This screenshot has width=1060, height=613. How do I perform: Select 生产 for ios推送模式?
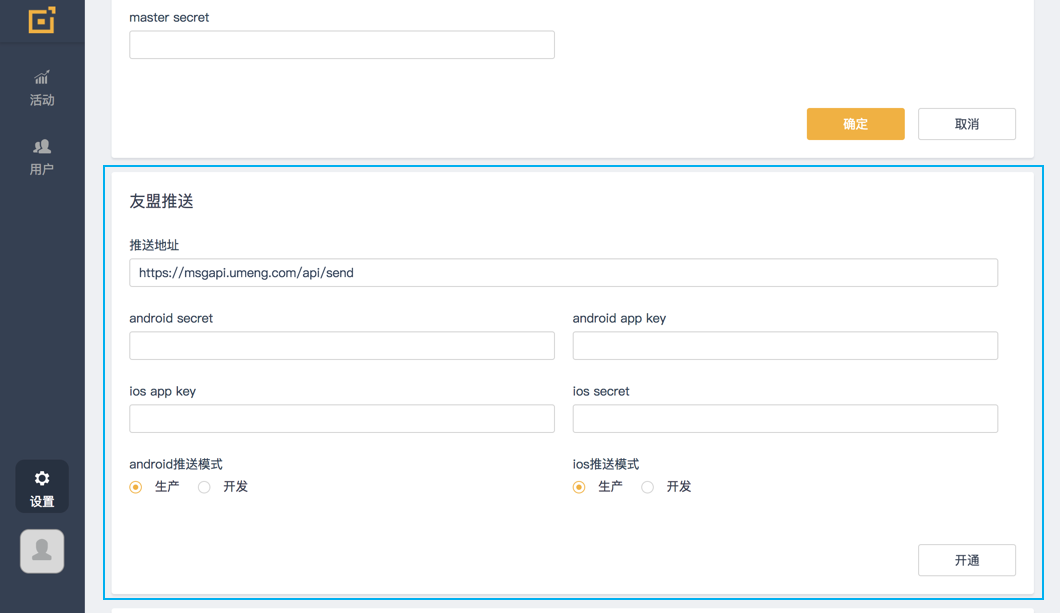[579, 487]
